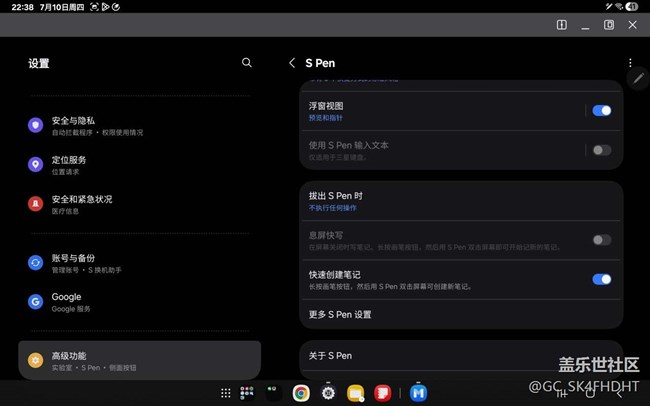This screenshot has height=406, width=650.
Task: Open the Google settings G icon
Action: coord(36,302)
